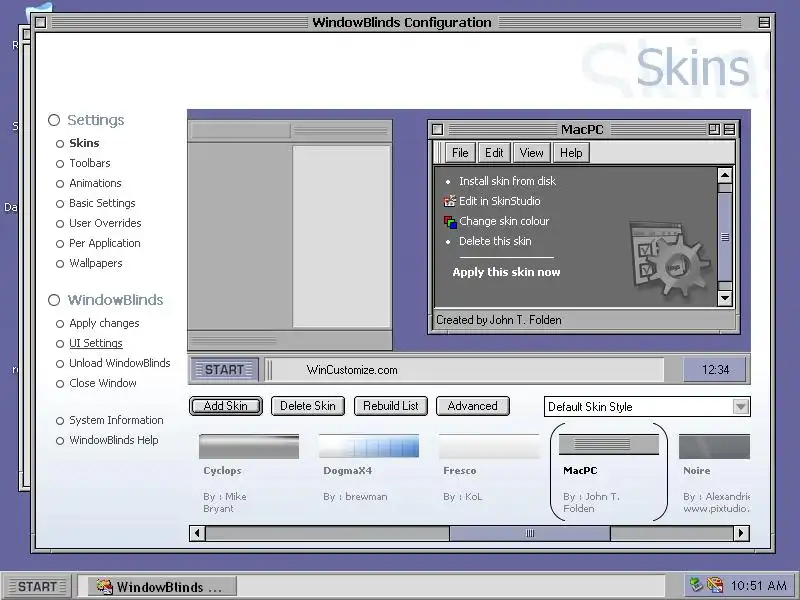Click the Rebuild List button
This screenshot has height=600, width=800.
coord(391,406)
